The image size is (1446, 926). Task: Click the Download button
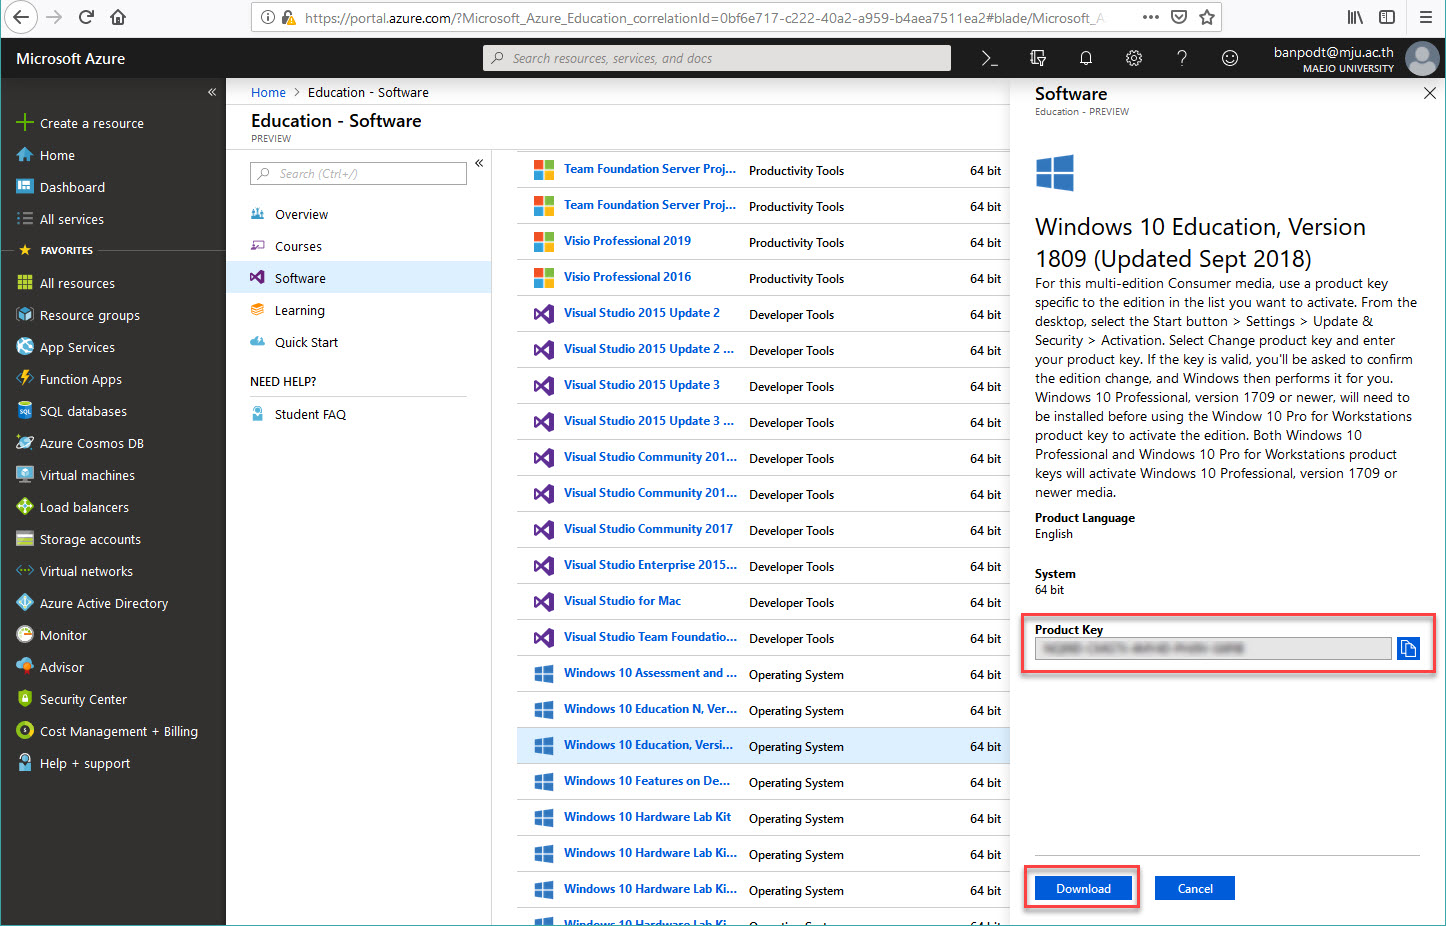(1083, 888)
